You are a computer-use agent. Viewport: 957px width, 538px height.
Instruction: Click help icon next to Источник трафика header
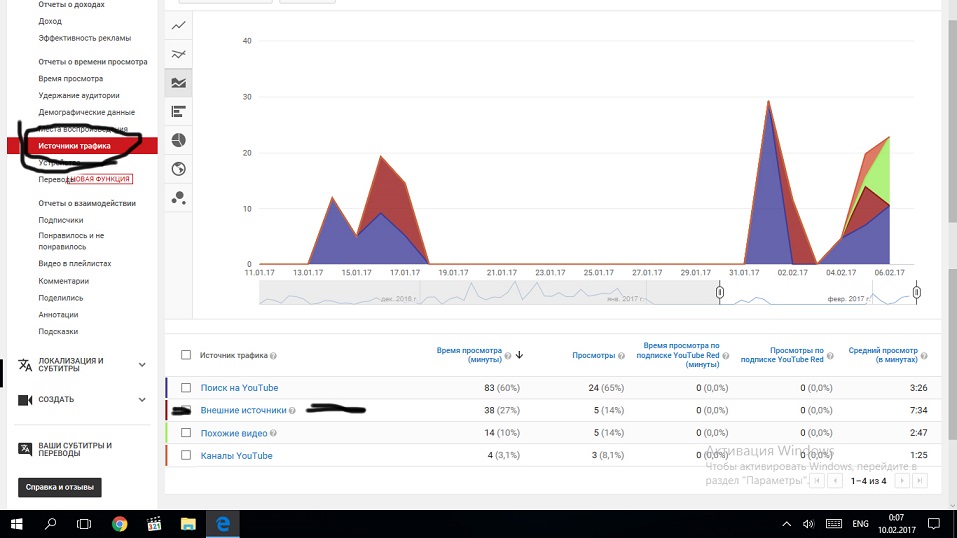tap(273, 355)
